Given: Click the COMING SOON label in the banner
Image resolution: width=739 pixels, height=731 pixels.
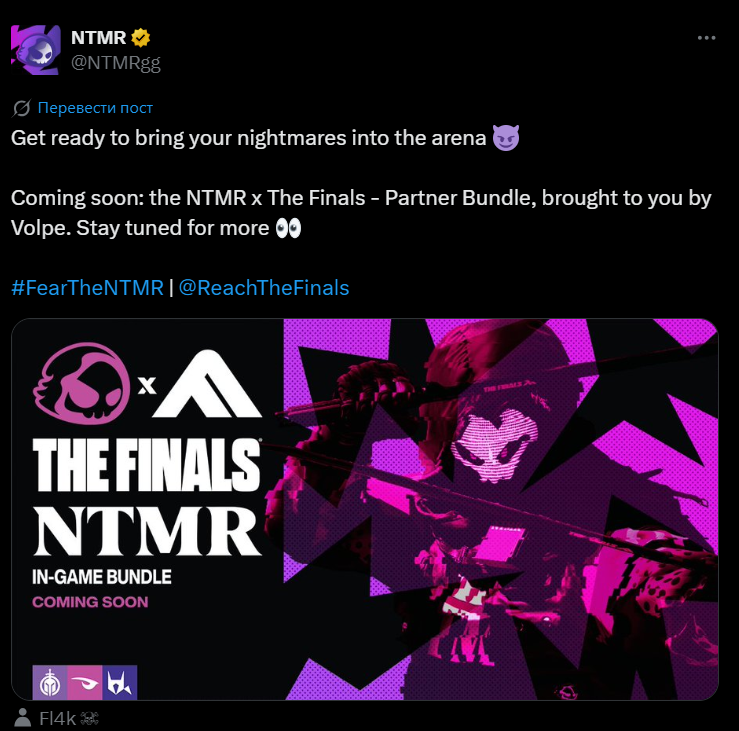Looking at the screenshot, I should click(x=90, y=602).
